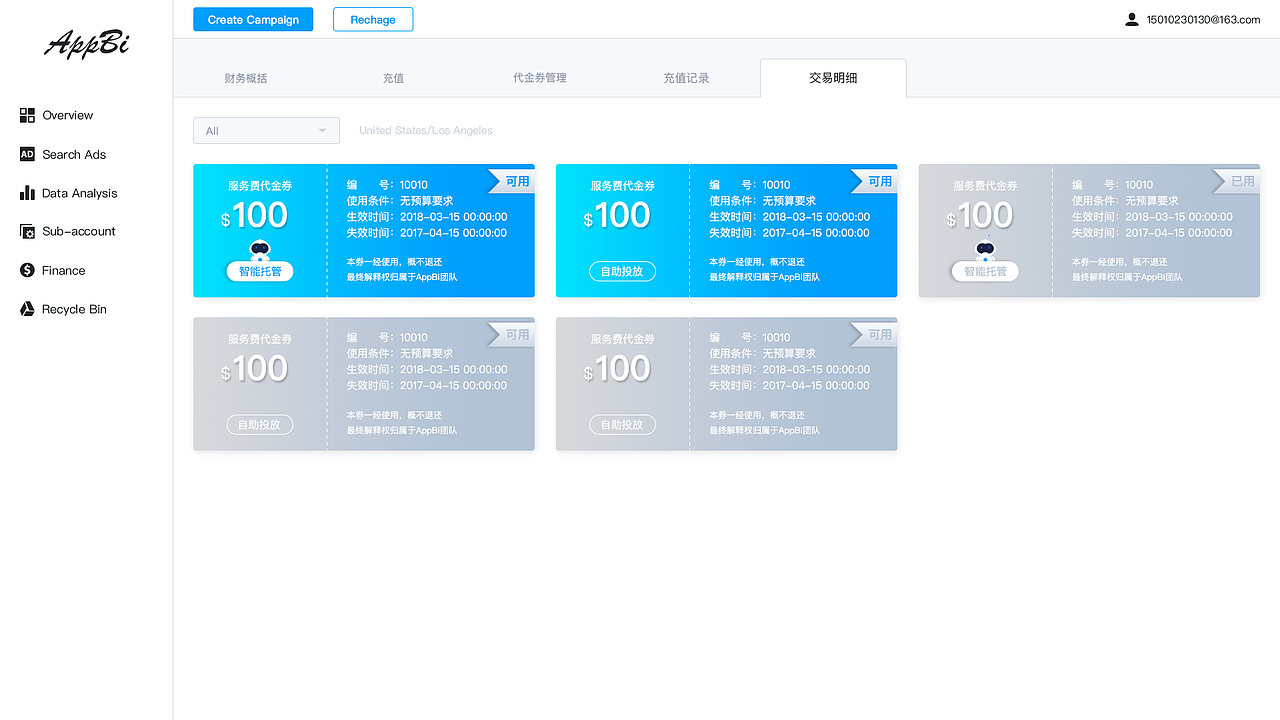Click 智能托管 on the first coupon card
The image size is (1280, 720).
tap(259, 271)
